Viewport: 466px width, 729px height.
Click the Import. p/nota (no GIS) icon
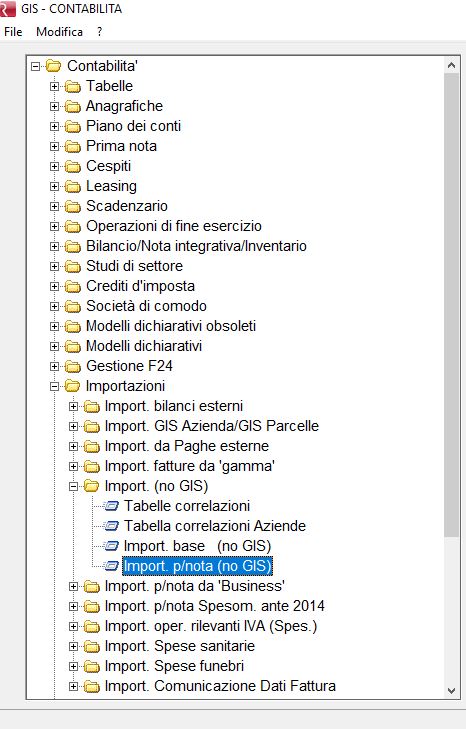(x=111, y=566)
